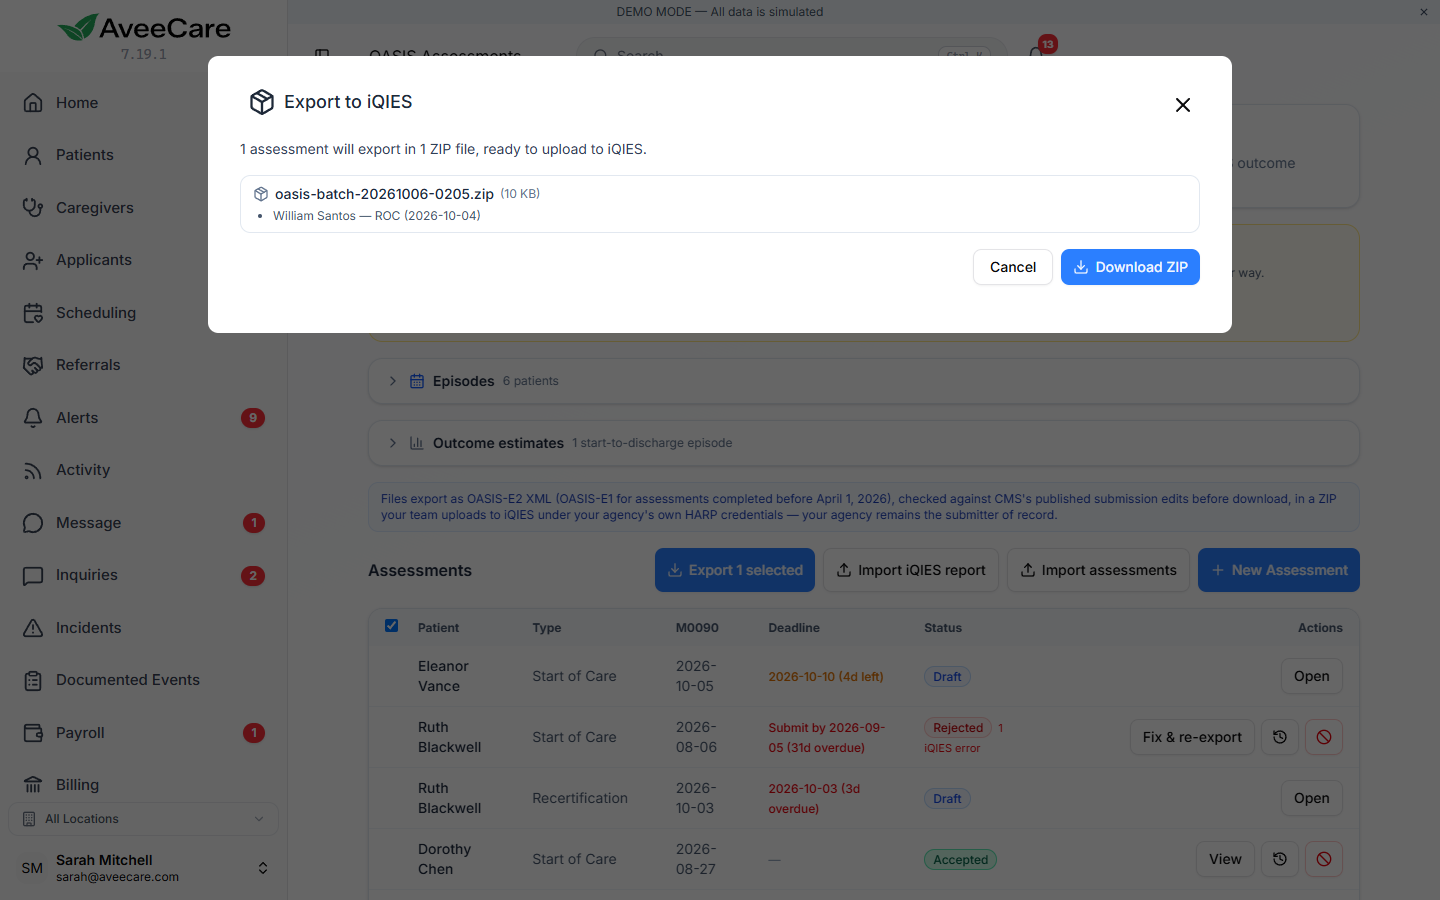Click the Outcome estimates chart icon
The image size is (1440, 900).
coord(417,443)
